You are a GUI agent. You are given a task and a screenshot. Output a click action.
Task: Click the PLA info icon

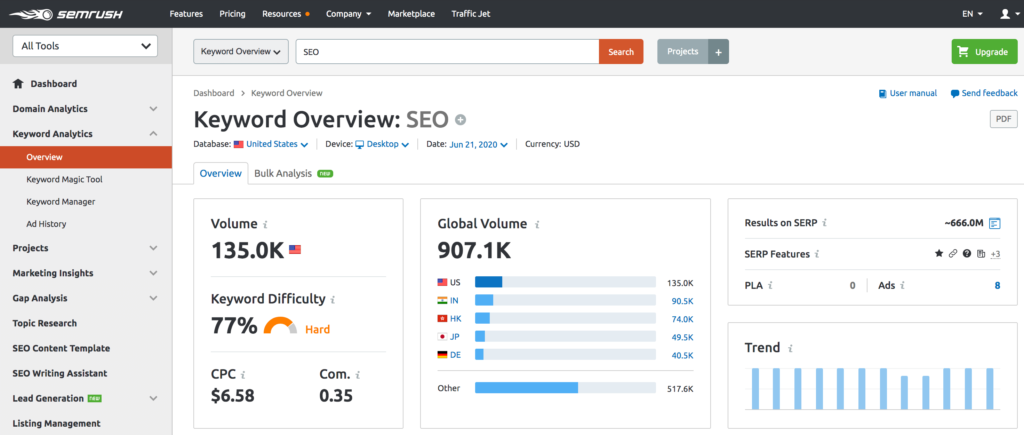(x=771, y=285)
